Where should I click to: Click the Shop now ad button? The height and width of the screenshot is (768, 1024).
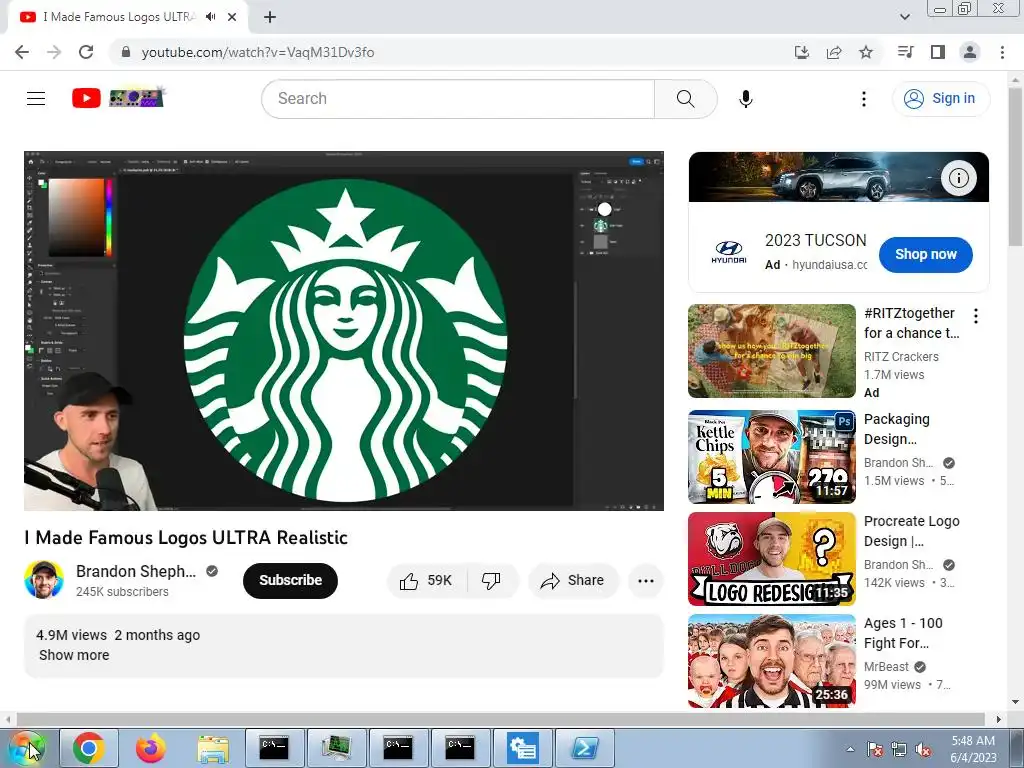(925, 255)
